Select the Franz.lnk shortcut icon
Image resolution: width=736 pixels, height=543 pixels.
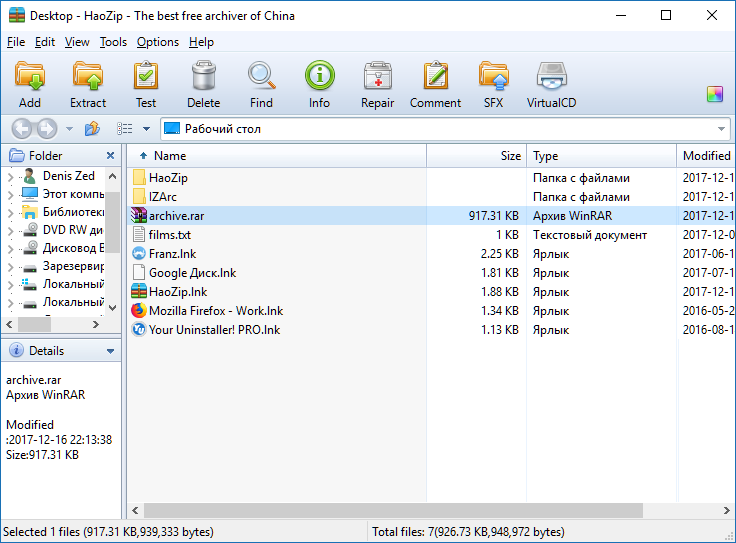point(139,253)
